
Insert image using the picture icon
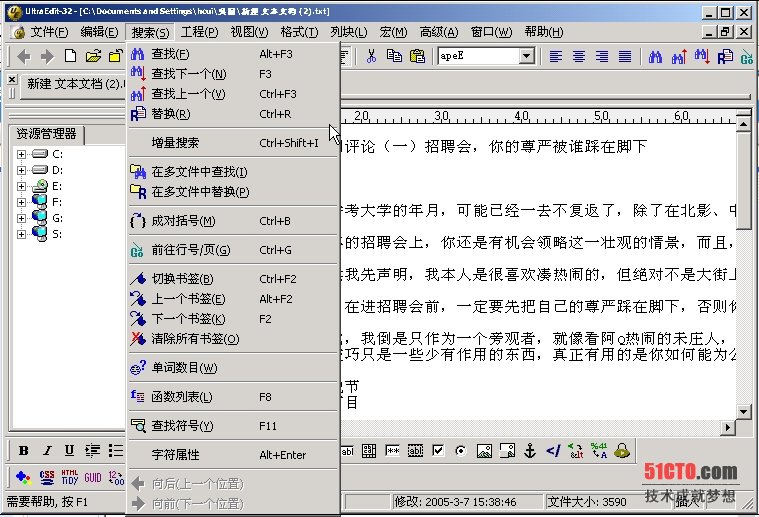pyautogui.click(x=484, y=451)
